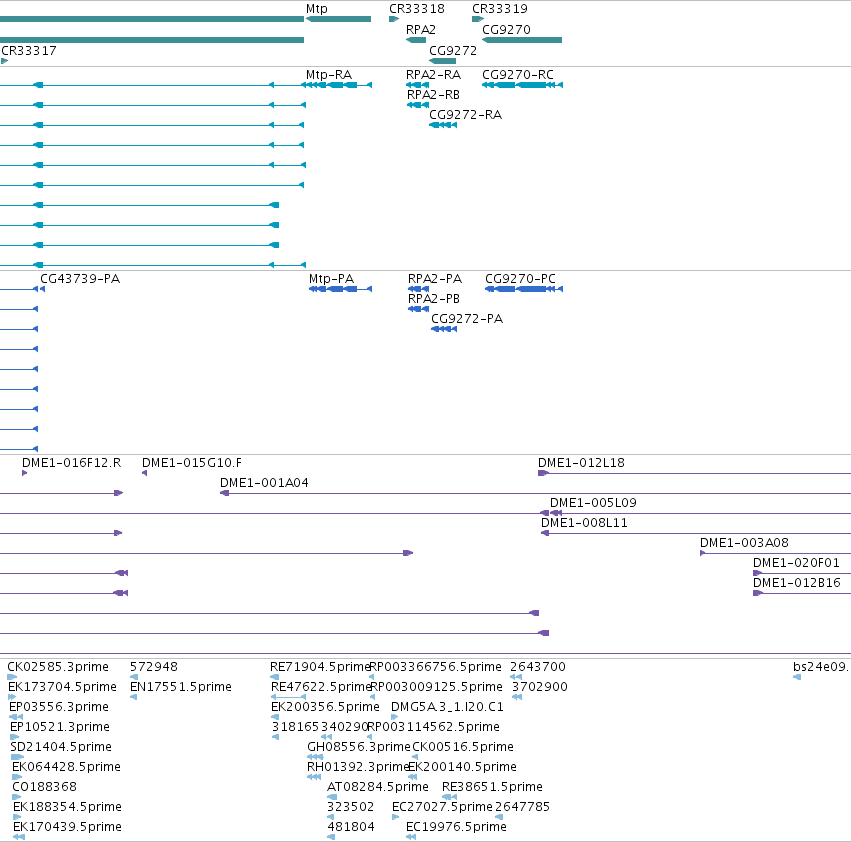Click BAC clone DME1-020F01

(796, 564)
